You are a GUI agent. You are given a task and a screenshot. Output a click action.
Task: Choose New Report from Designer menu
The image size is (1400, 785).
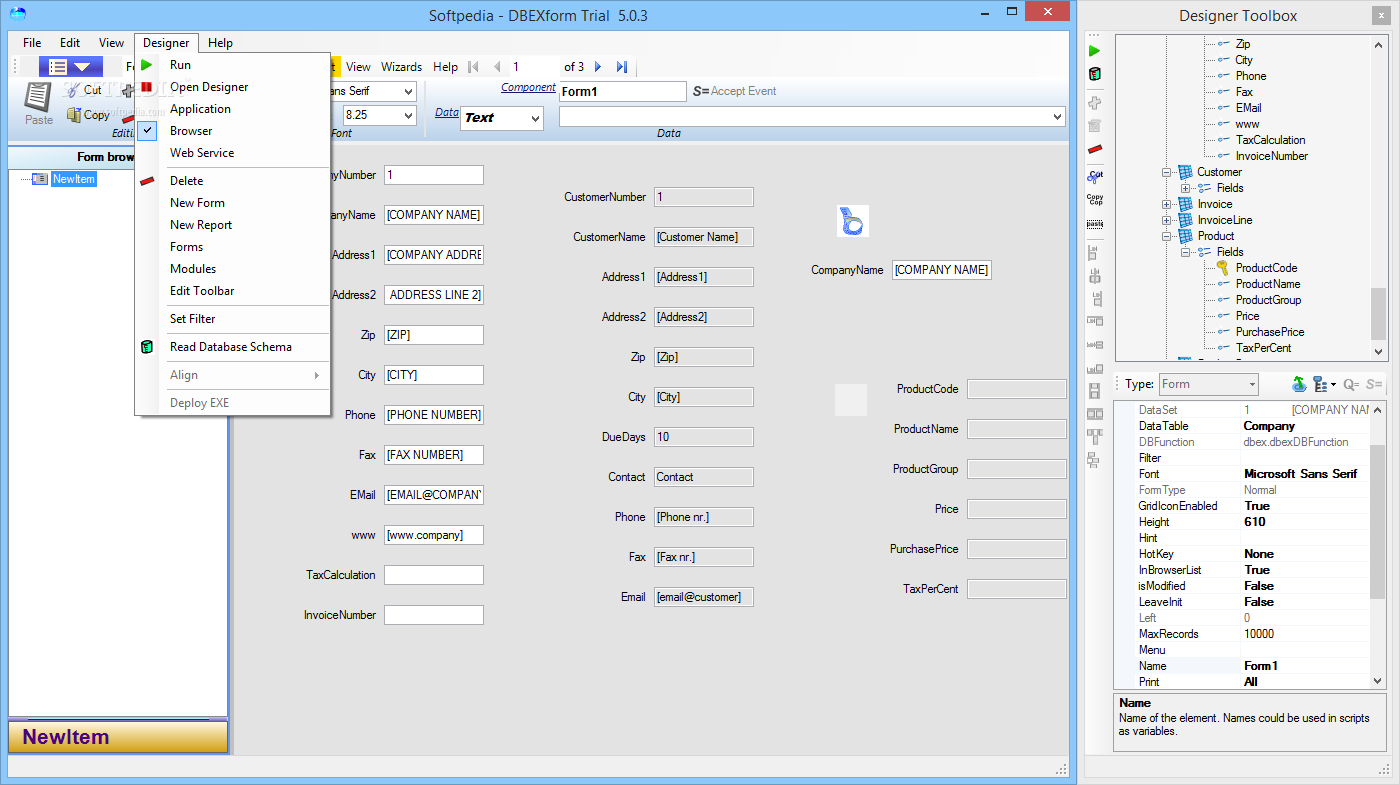pyautogui.click(x=232, y=225)
